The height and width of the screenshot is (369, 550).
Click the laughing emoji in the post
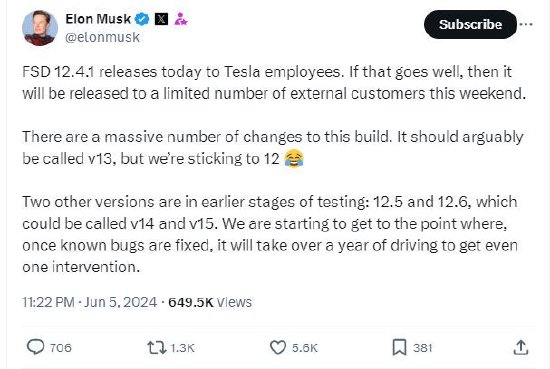point(294,159)
